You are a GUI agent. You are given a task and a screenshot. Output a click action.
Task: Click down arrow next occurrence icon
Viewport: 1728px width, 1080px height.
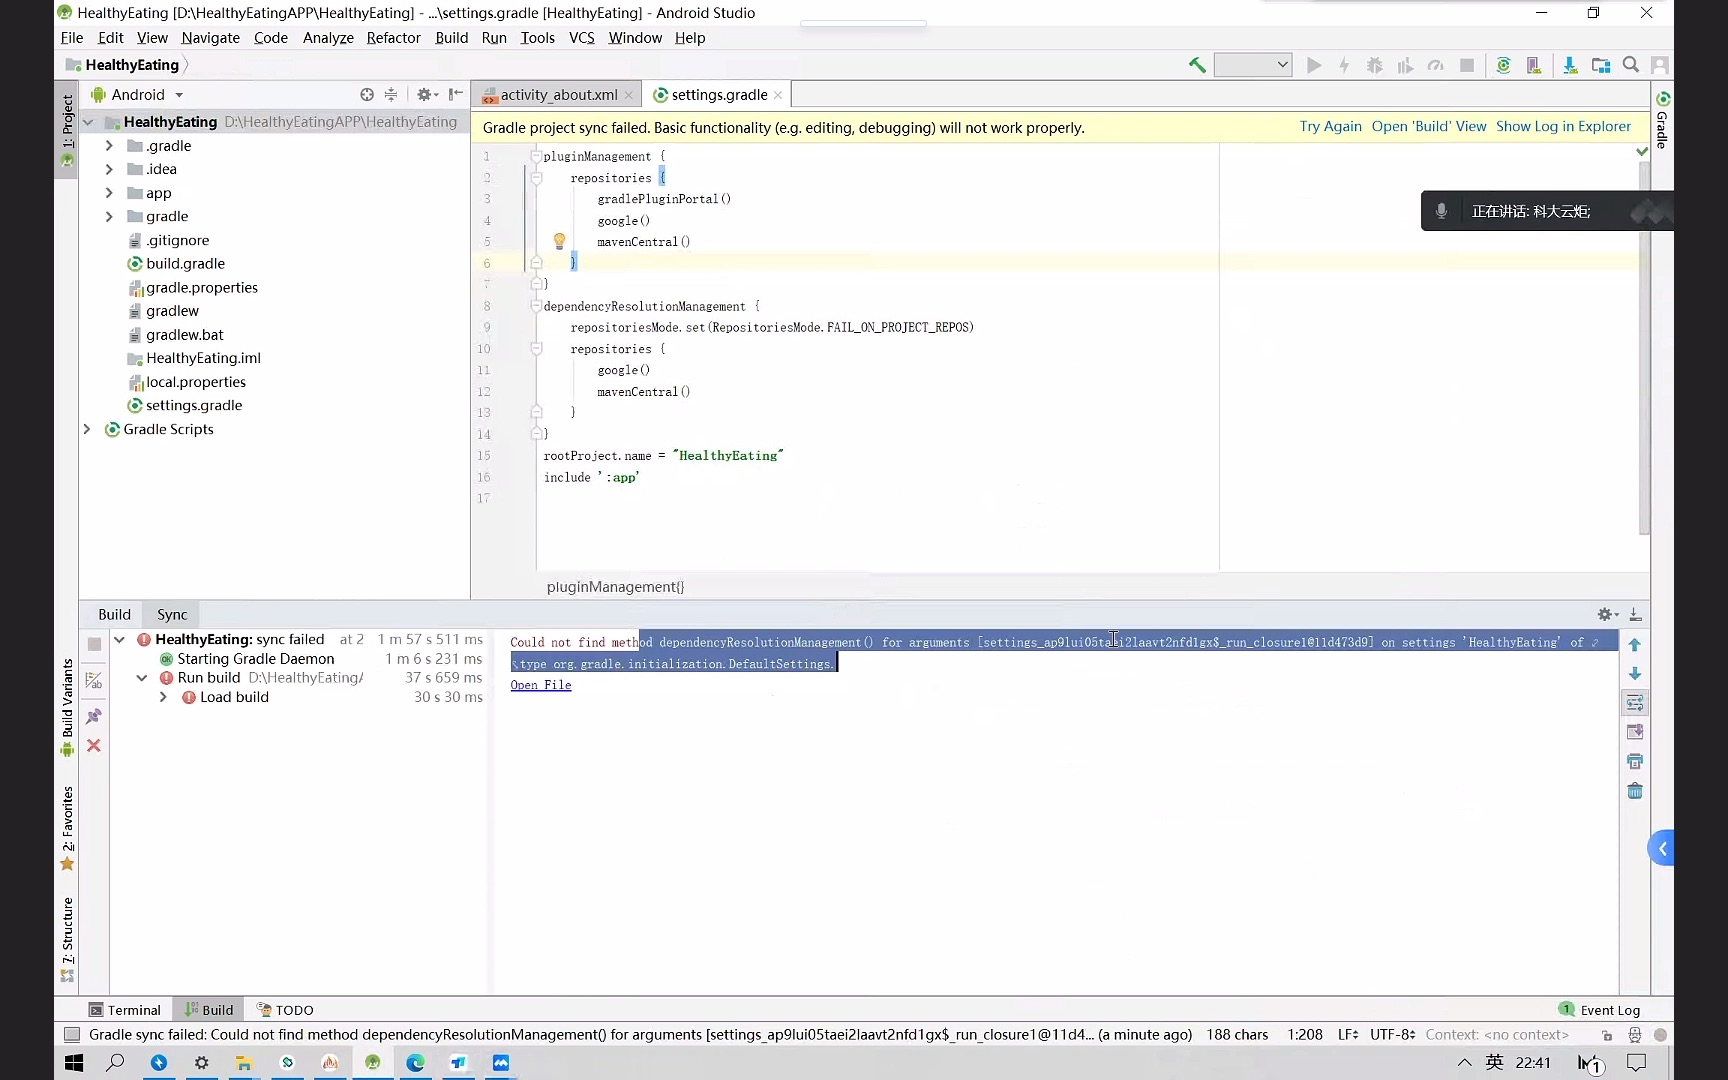coord(1635,674)
